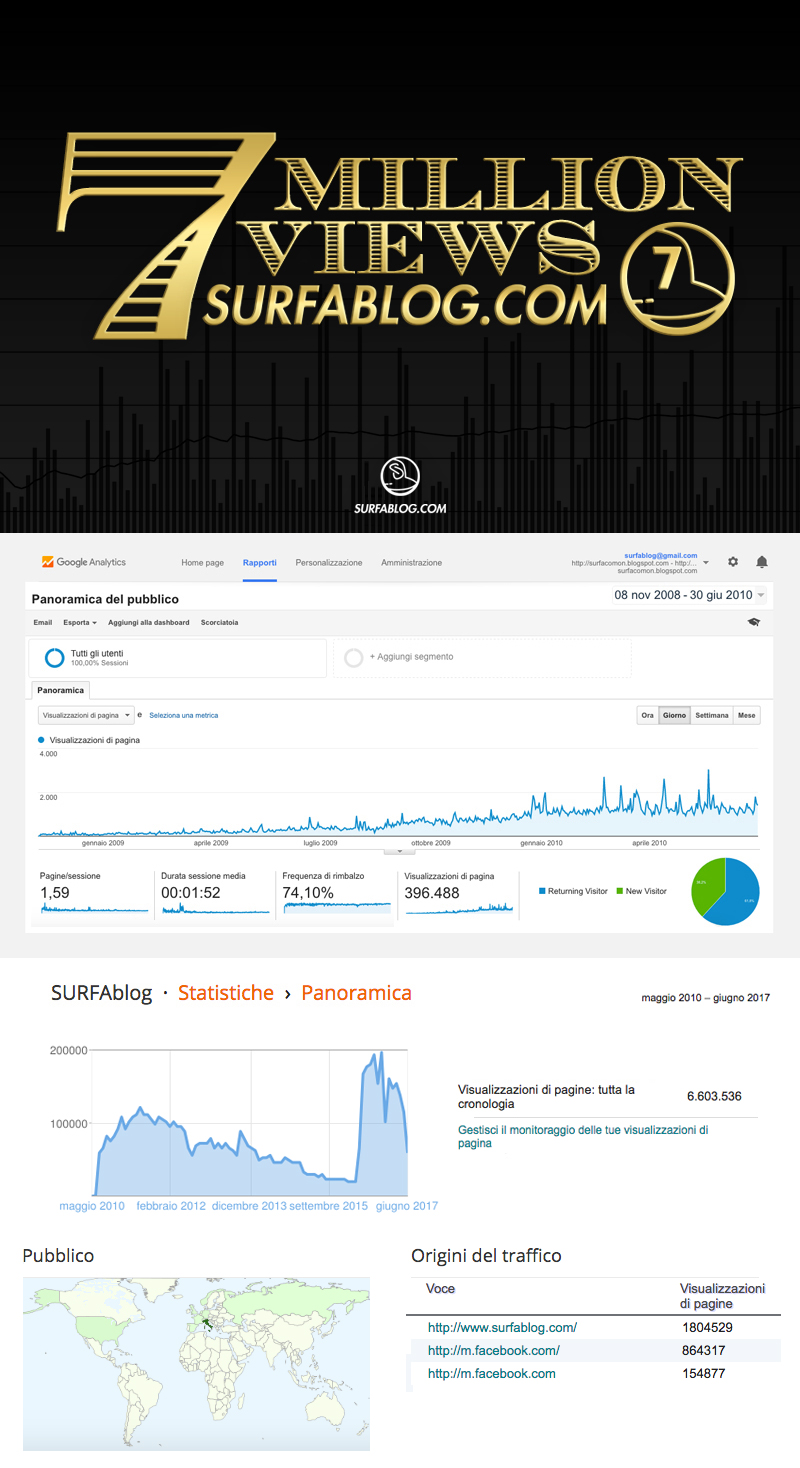Image resolution: width=800 pixels, height=1468 pixels.
Task: Click the graduation cap education icon
Action: coord(753,622)
